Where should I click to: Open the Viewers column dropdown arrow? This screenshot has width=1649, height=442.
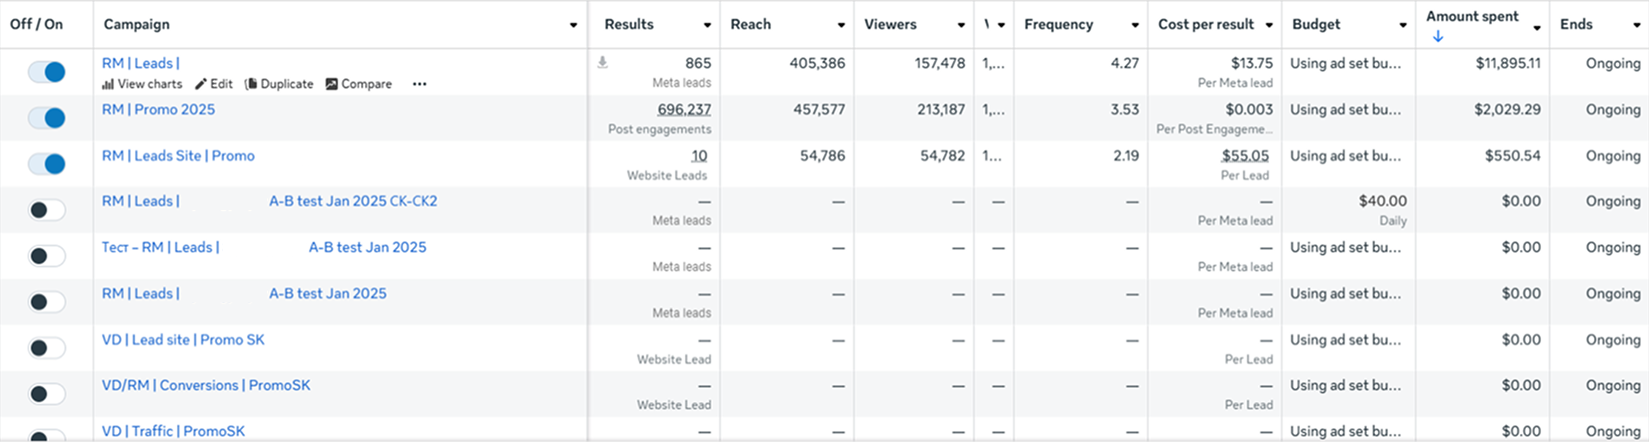pos(961,25)
